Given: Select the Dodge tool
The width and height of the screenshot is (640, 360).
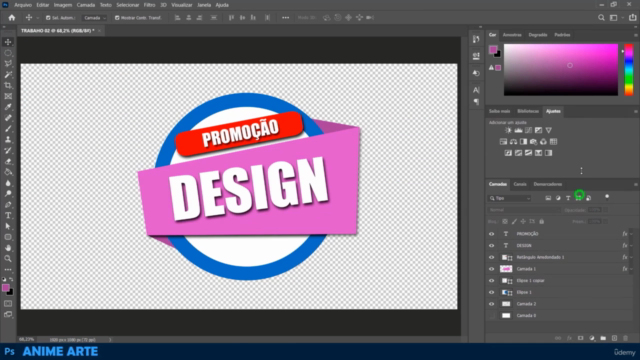Looking at the screenshot, I should point(8,194).
